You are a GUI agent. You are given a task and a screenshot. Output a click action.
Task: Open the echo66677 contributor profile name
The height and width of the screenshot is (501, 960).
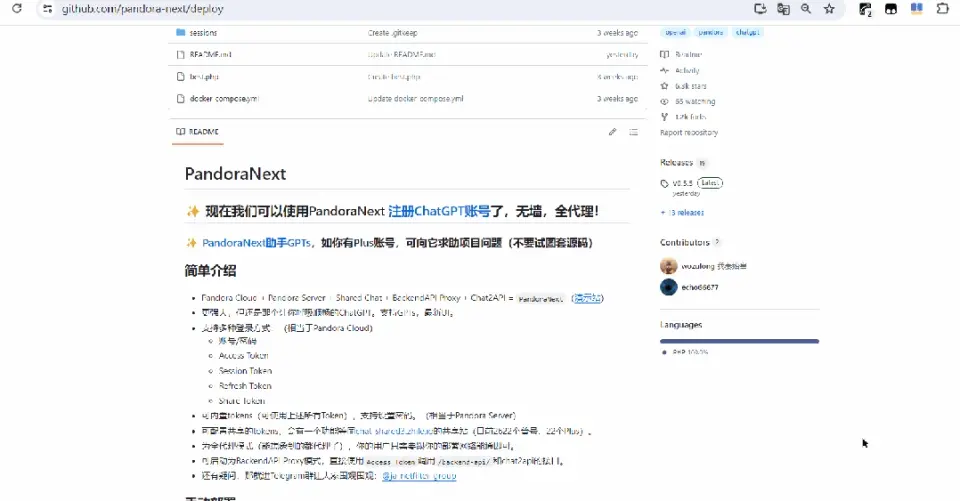click(x=700, y=287)
